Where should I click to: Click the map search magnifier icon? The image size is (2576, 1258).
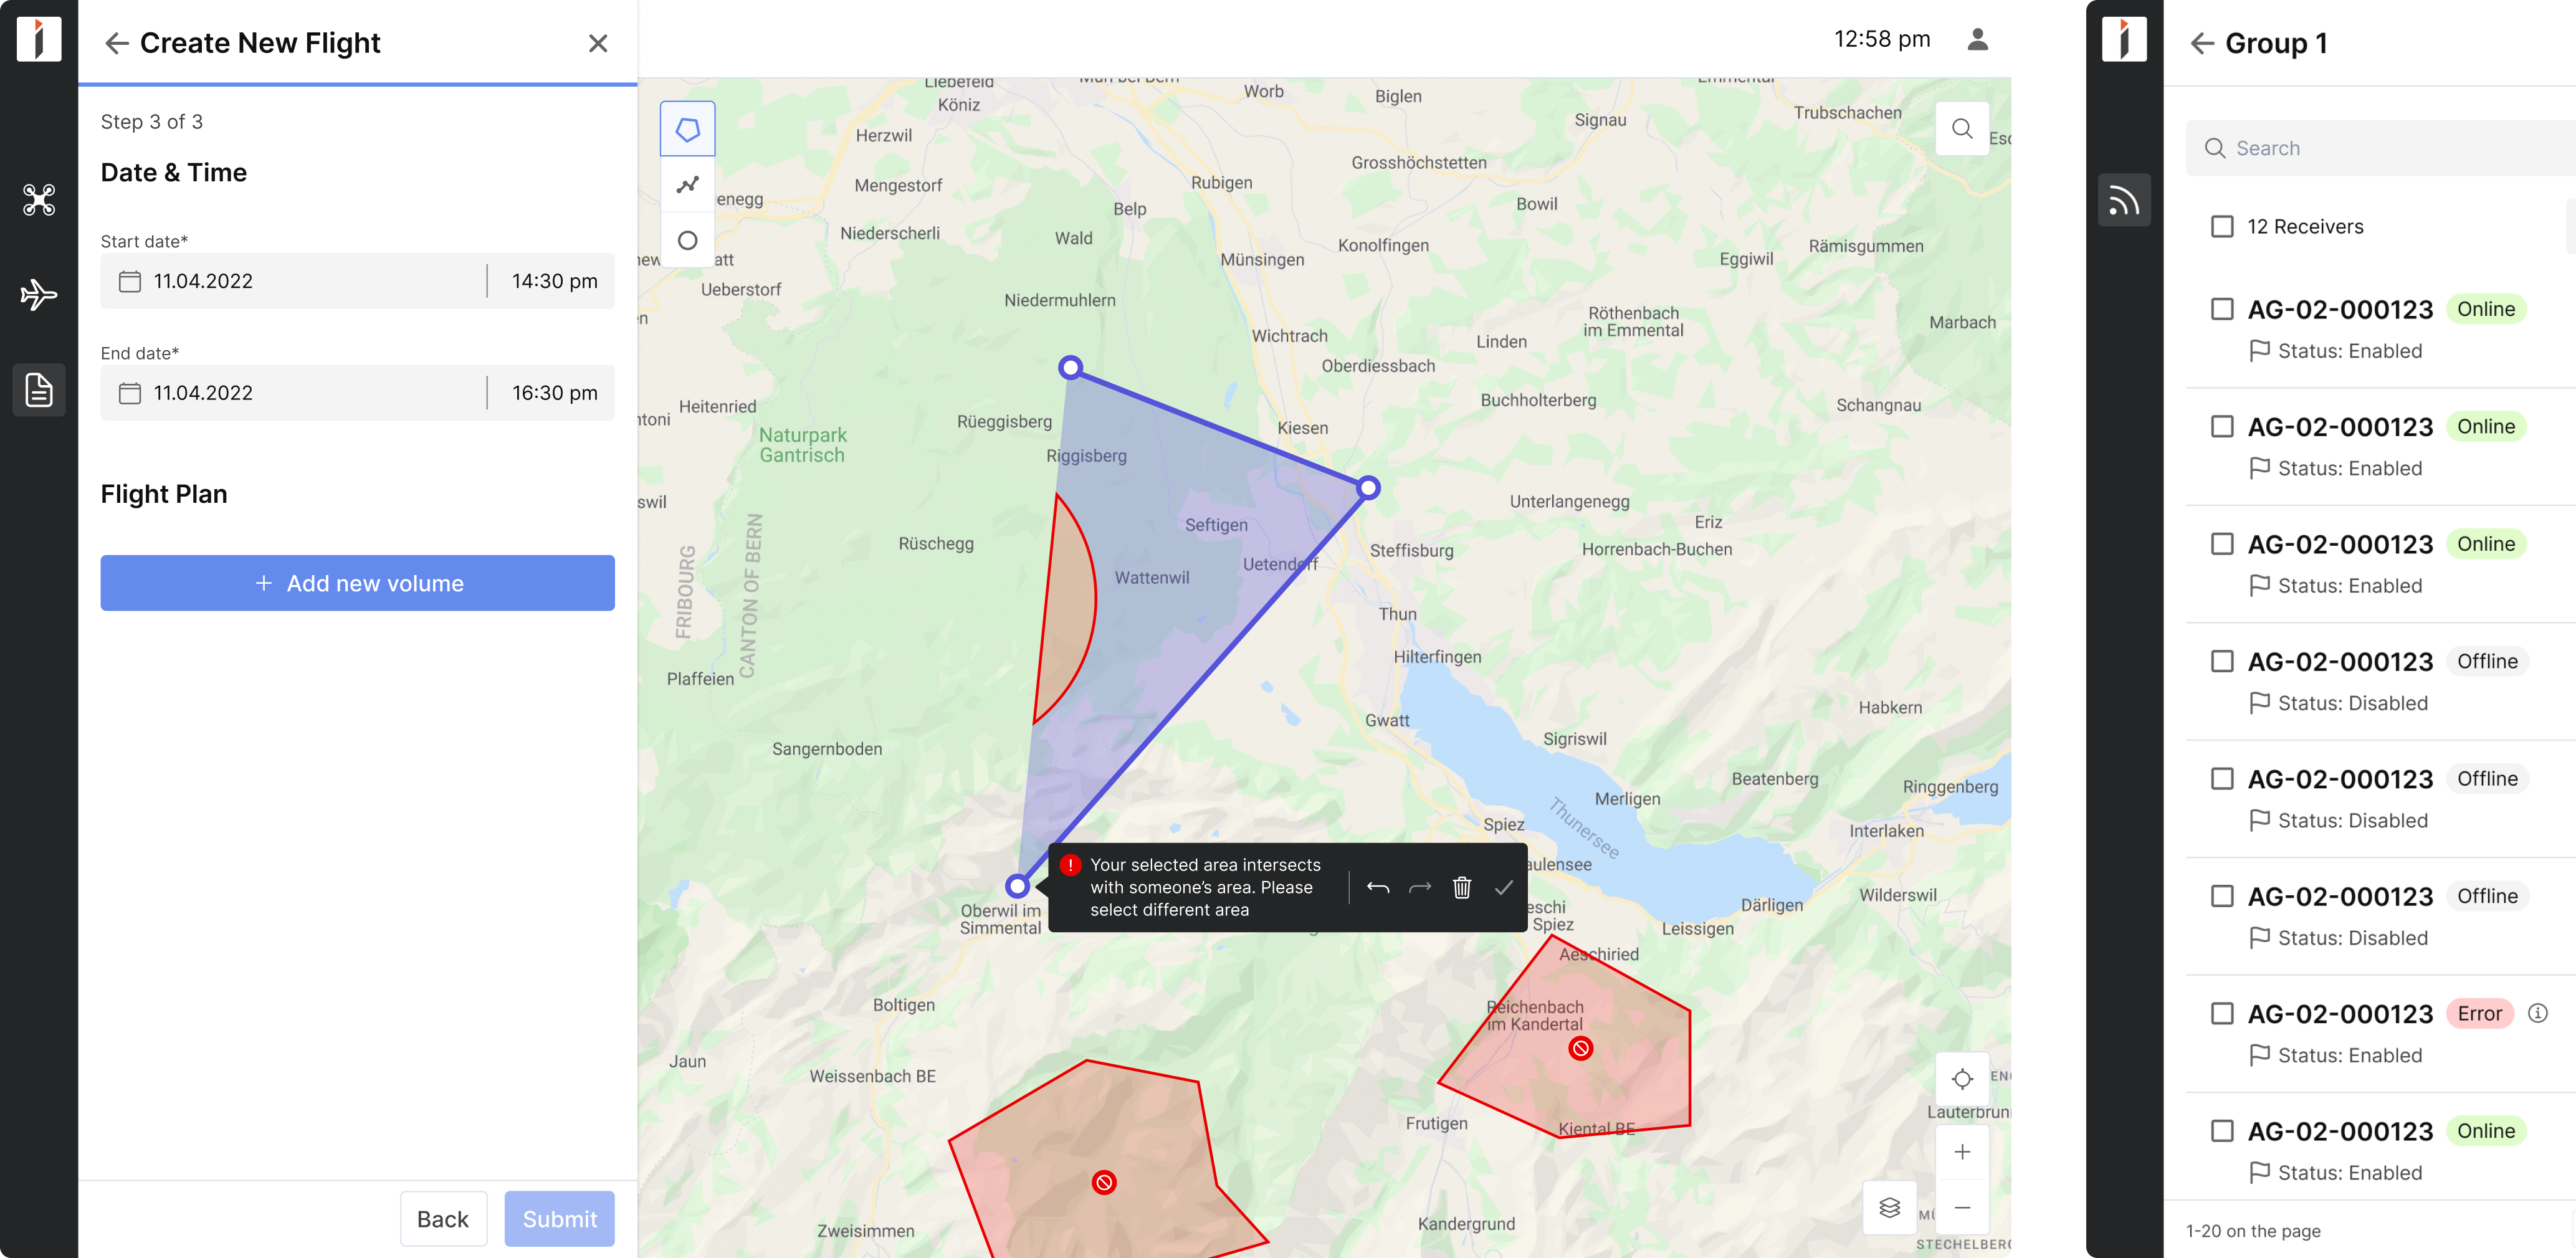click(x=1961, y=129)
